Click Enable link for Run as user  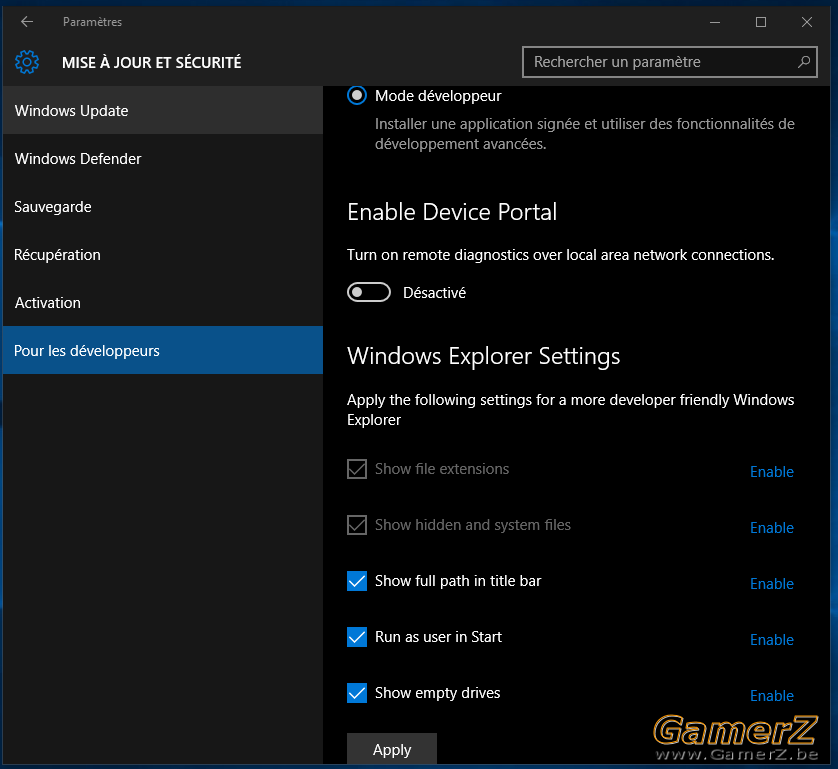(772, 640)
